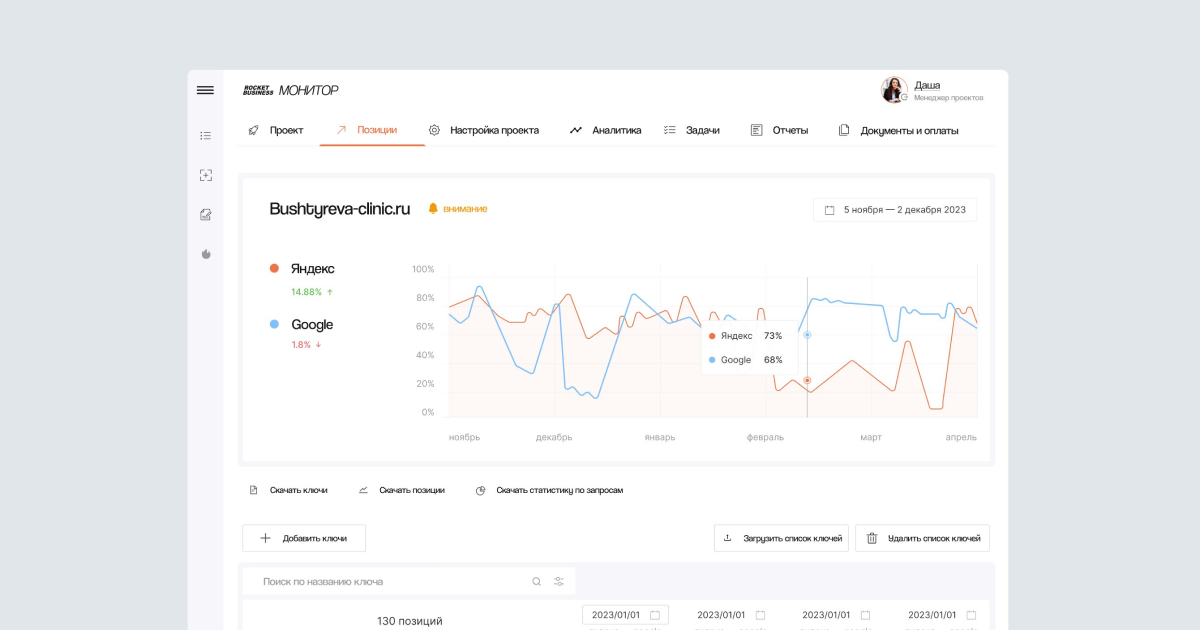1200x630 pixels.
Task: Click the trash icon on Удалить список ключей
Action: (x=872, y=538)
